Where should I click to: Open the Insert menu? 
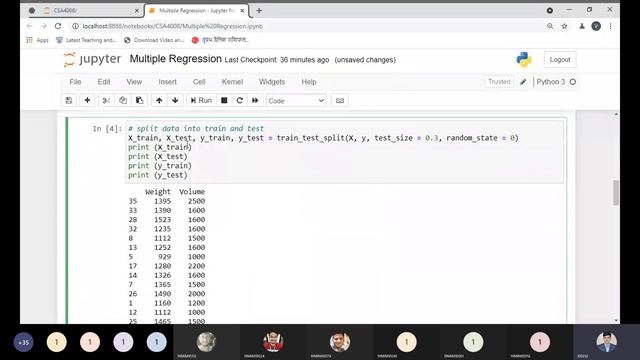[x=167, y=82]
